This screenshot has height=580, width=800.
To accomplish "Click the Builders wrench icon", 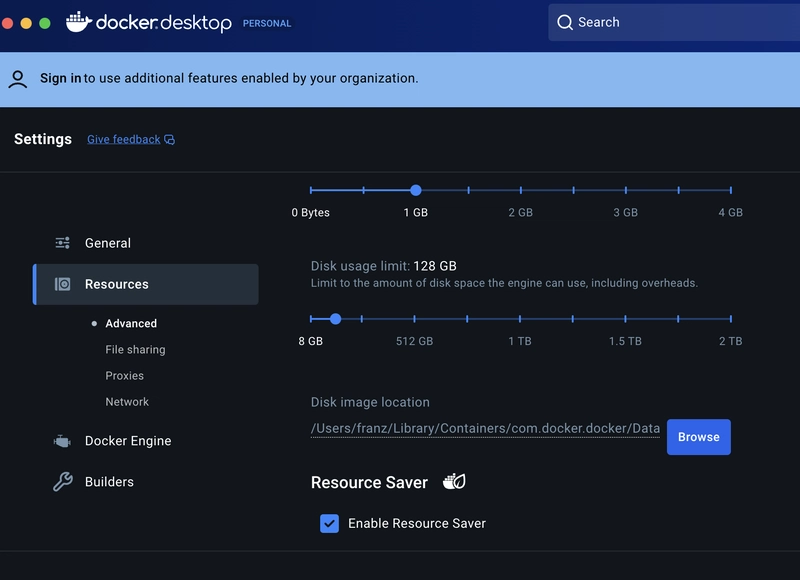I will click(x=63, y=482).
